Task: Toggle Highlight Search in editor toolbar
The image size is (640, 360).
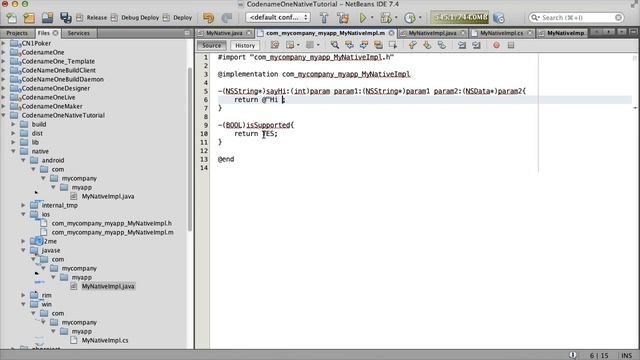Action: (378, 45)
